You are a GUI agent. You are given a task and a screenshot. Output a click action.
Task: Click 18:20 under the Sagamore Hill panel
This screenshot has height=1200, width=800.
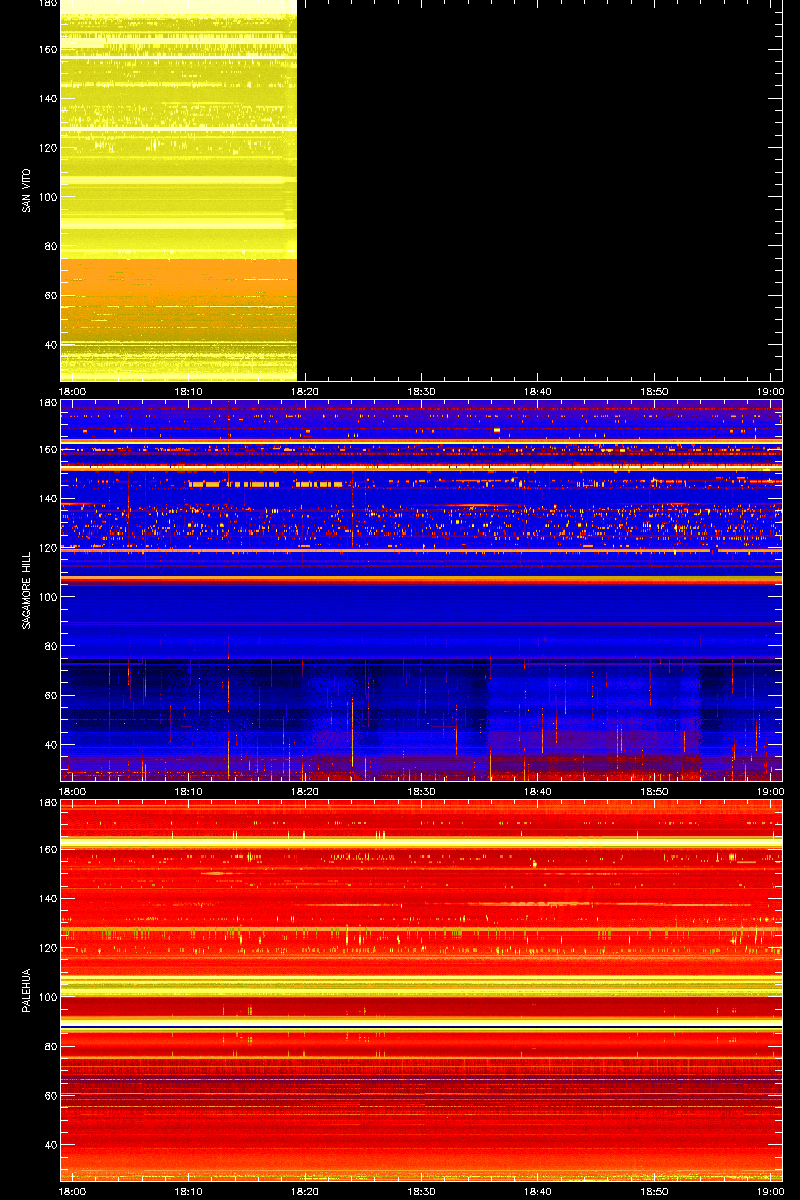point(305,791)
